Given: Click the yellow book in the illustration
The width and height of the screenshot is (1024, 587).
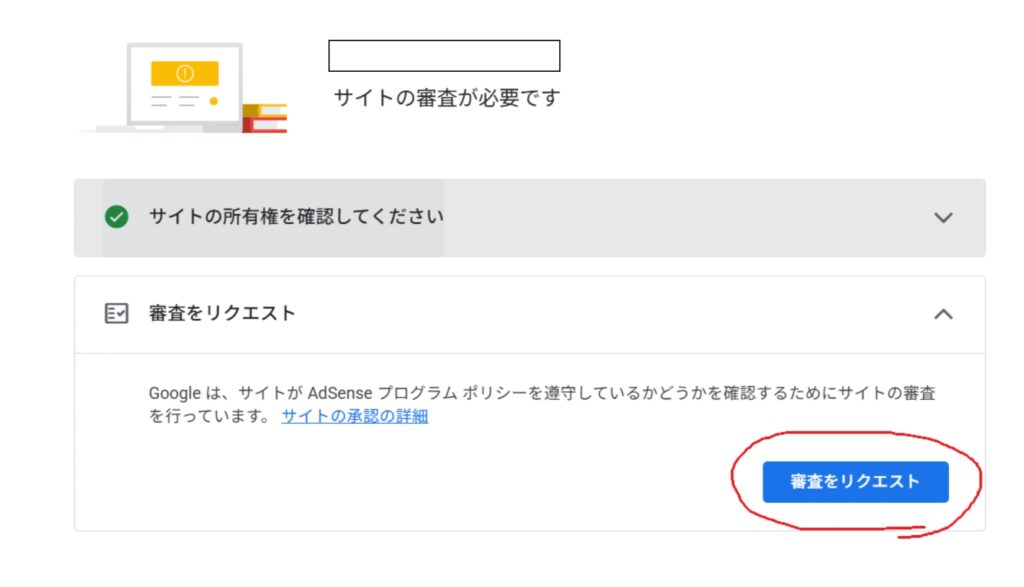Looking at the screenshot, I should [268, 110].
